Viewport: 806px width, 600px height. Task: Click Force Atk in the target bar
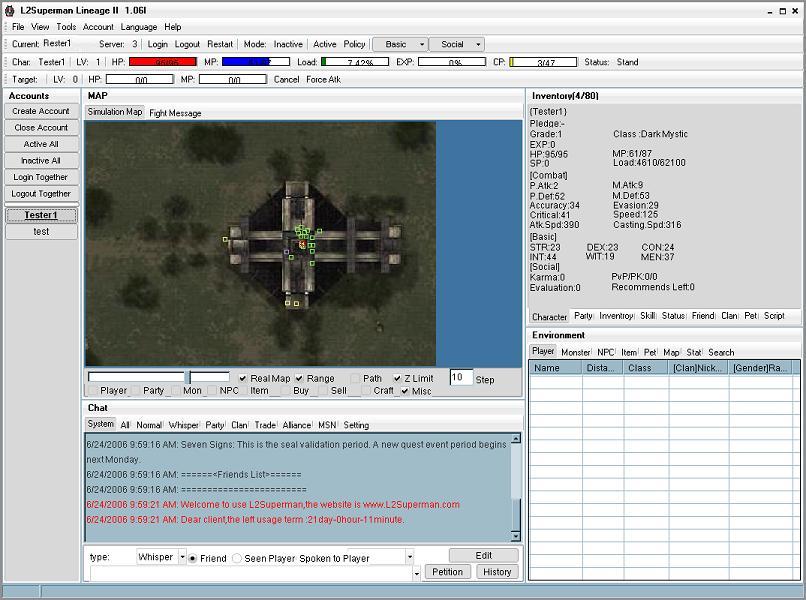point(323,79)
